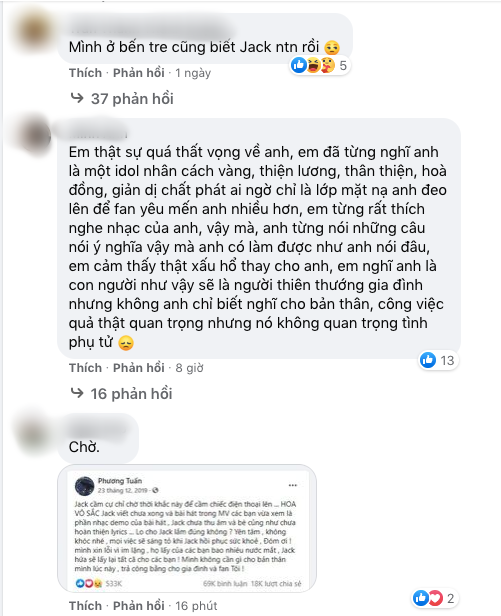The image size is (501, 616).
Task: Click Phản hồi under the Bến Tre comment
Action: tap(139, 73)
